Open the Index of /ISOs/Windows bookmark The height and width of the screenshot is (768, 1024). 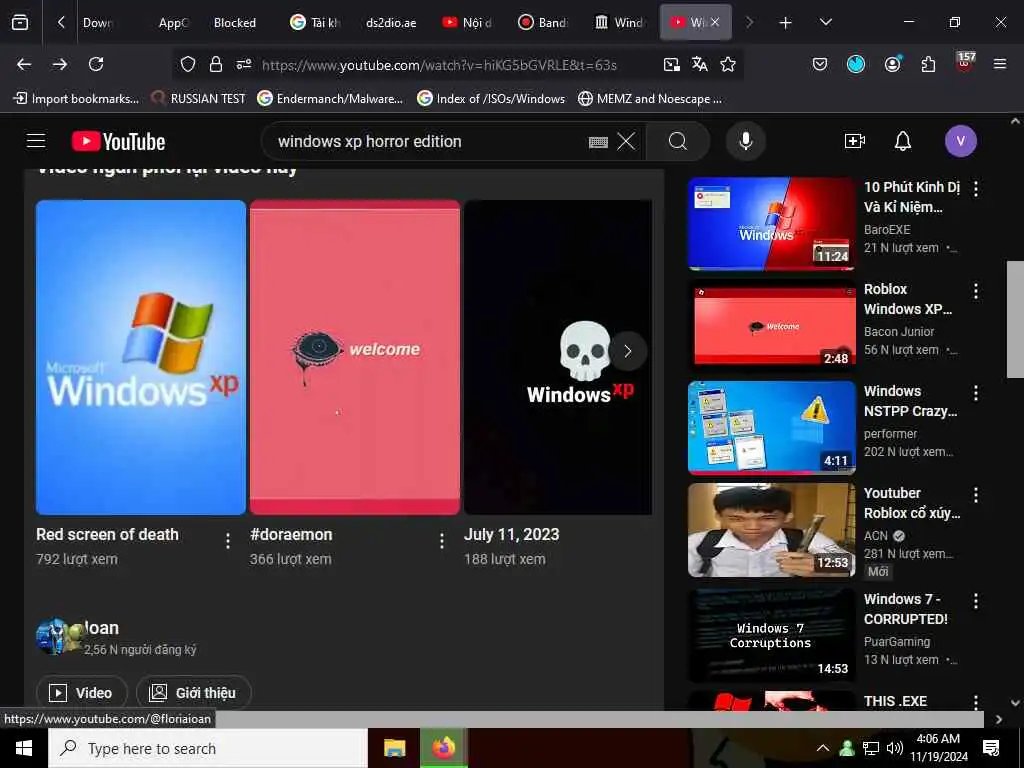(x=492, y=99)
